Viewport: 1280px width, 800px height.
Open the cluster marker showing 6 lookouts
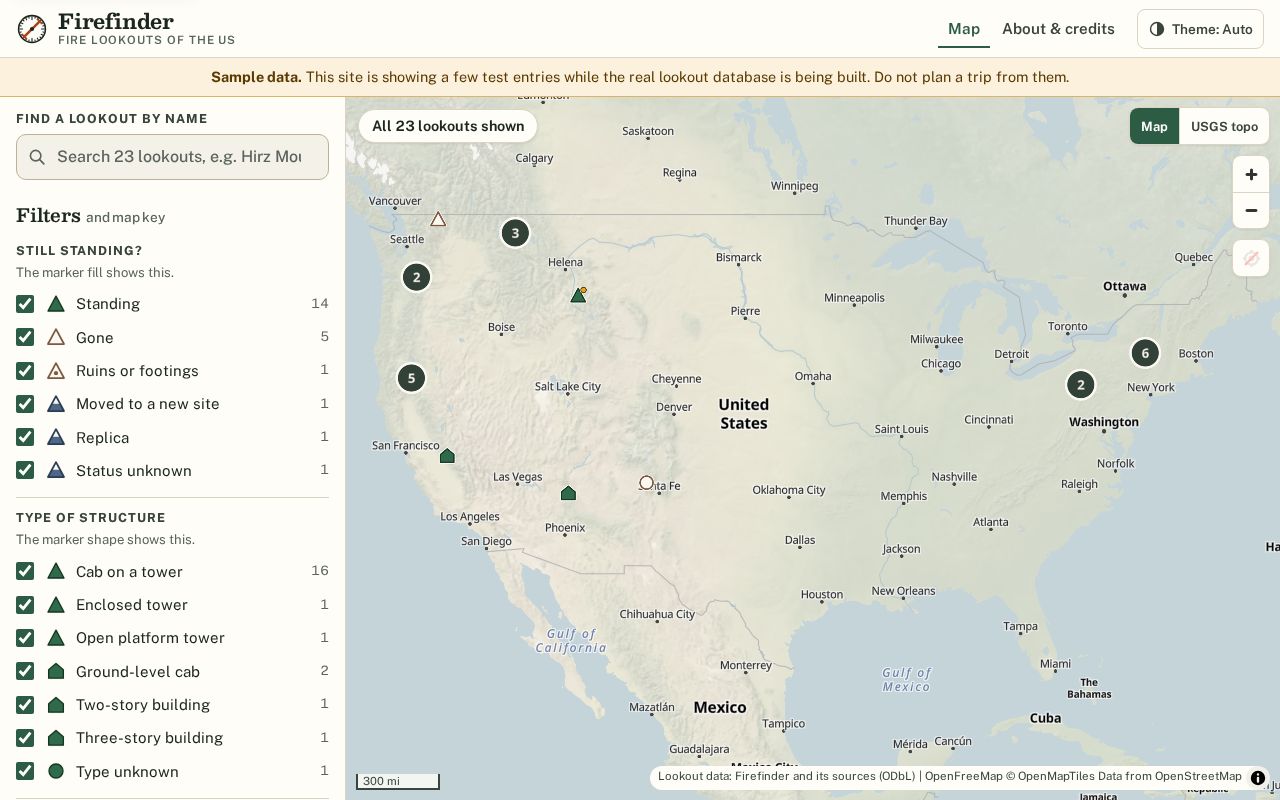(1145, 353)
